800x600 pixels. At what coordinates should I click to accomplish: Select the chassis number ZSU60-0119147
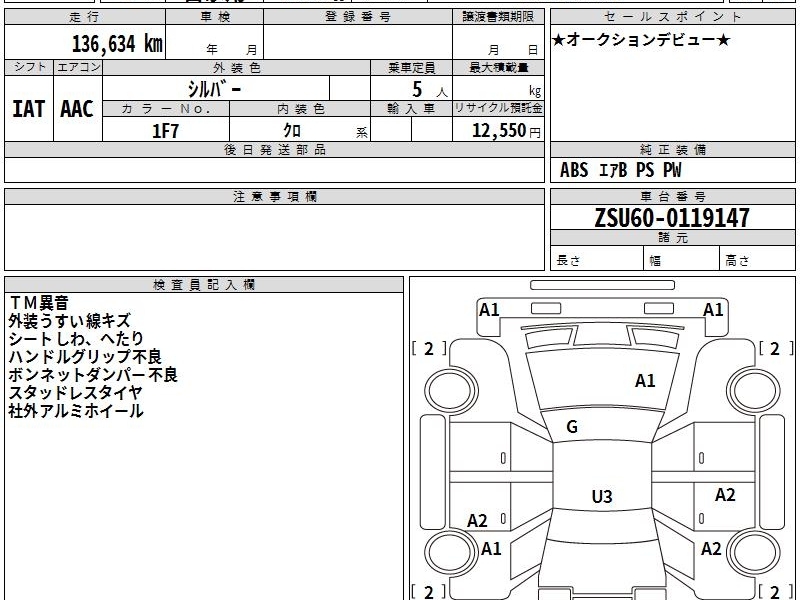(x=672, y=218)
